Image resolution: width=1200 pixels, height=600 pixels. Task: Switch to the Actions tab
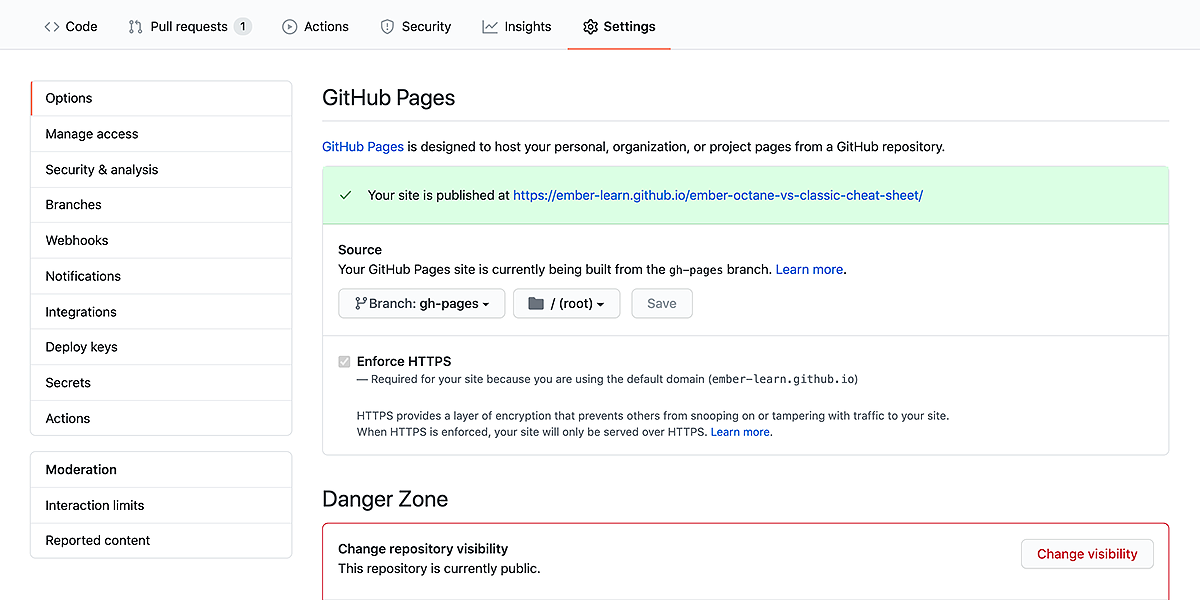click(315, 26)
